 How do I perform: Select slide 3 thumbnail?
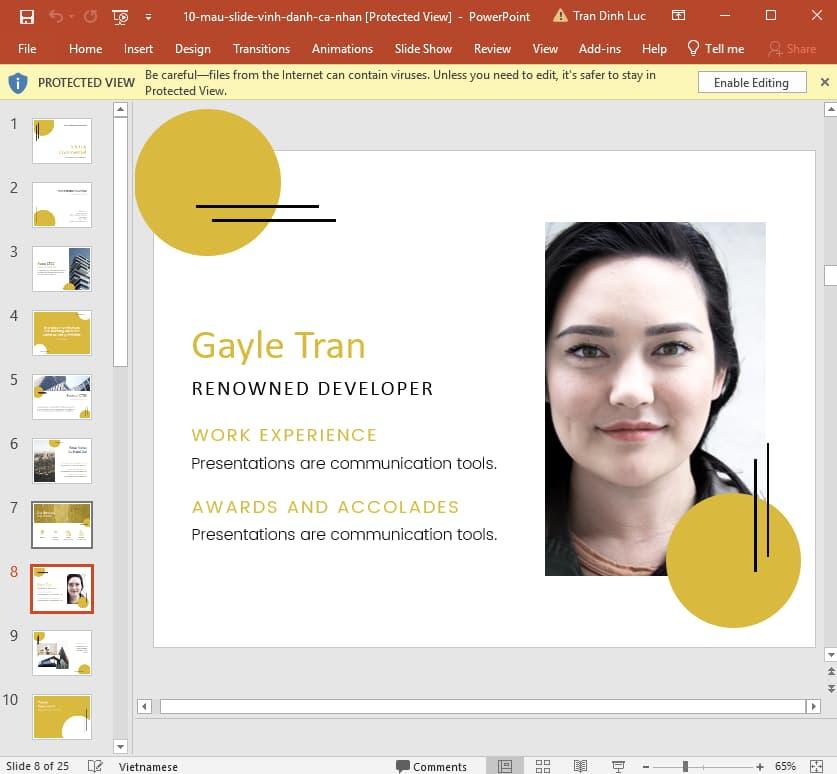click(x=62, y=269)
